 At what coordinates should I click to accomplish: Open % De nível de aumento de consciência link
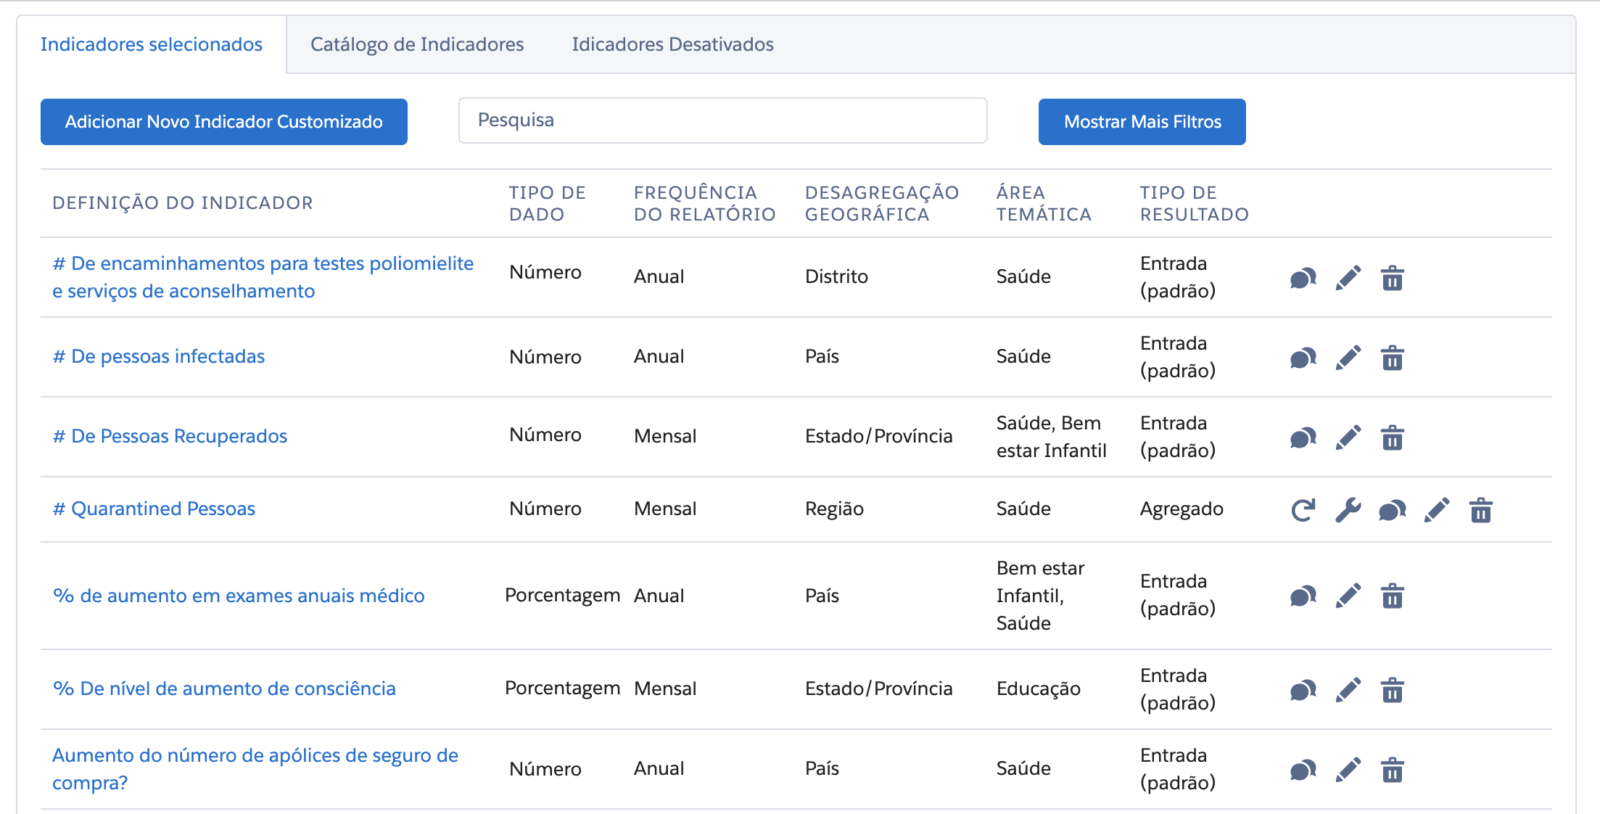224,688
